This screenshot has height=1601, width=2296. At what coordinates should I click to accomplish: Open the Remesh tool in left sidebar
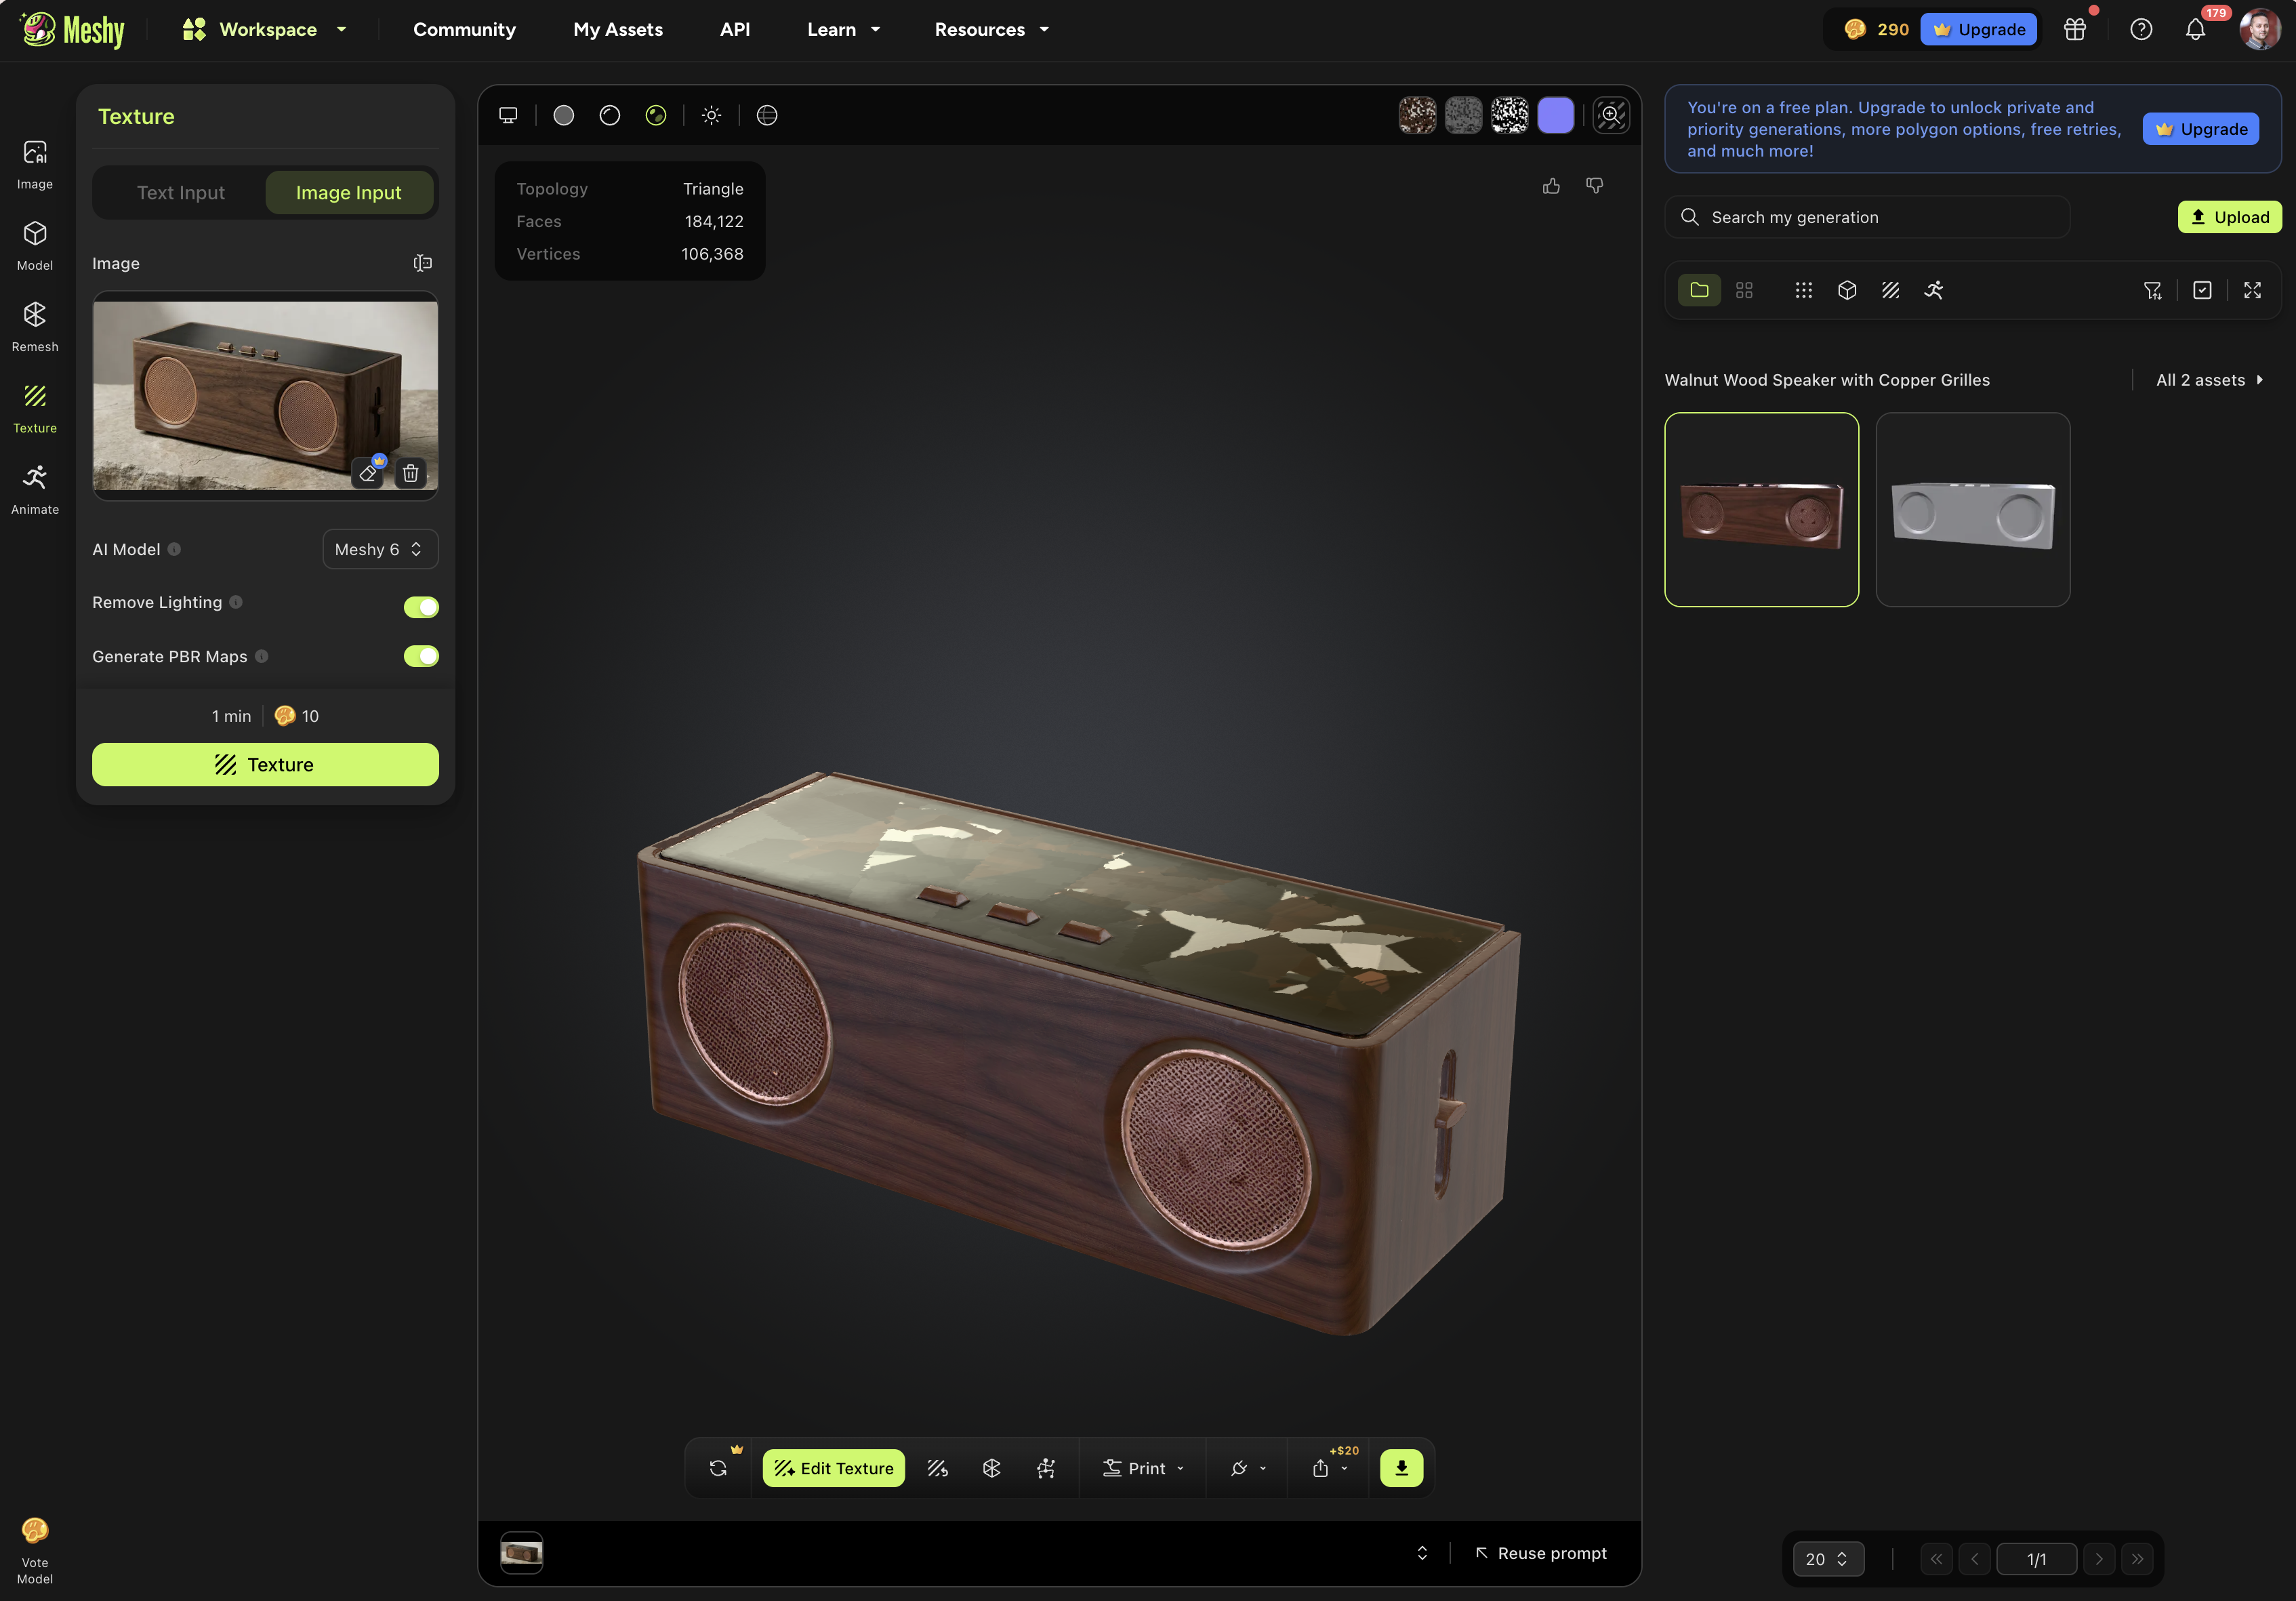tap(35, 327)
